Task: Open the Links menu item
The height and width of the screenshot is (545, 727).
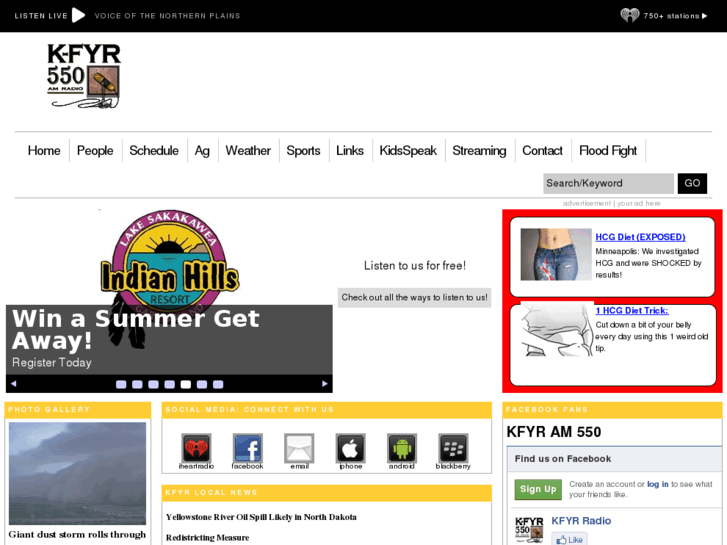Action: (350, 151)
